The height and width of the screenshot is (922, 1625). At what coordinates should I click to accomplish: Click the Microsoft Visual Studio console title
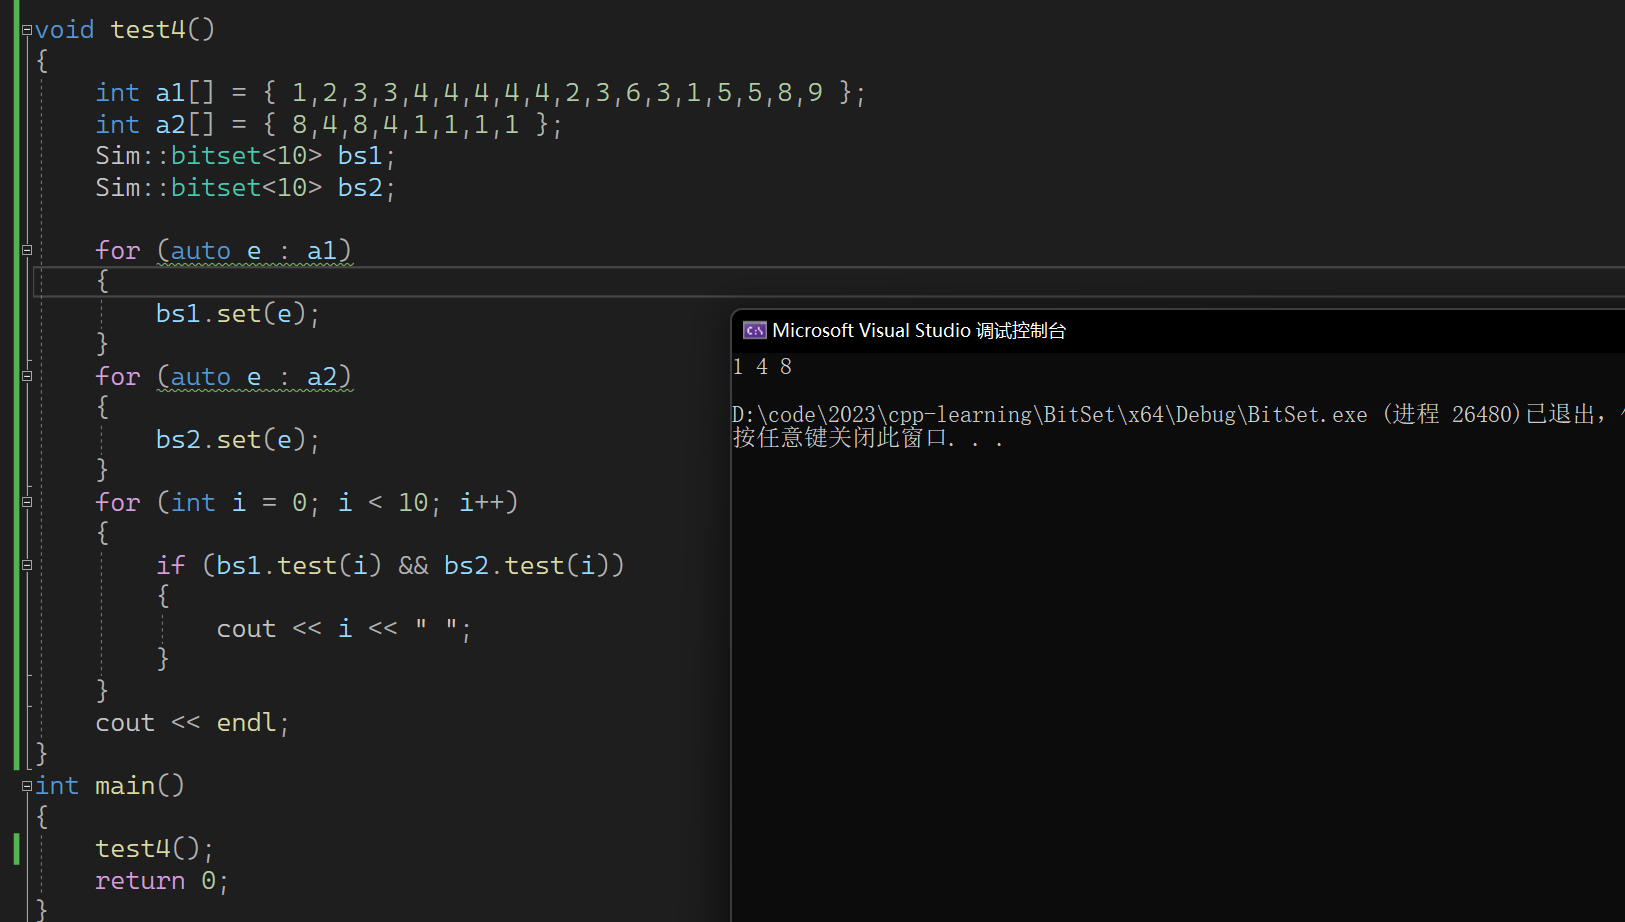[x=919, y=330]
